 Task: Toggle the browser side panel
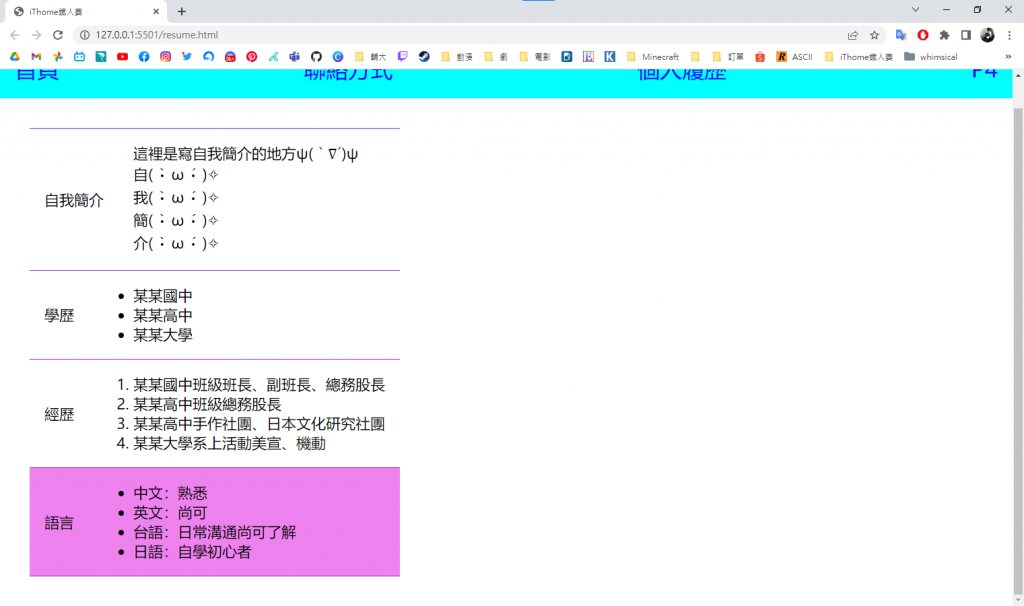coord(966,35)
